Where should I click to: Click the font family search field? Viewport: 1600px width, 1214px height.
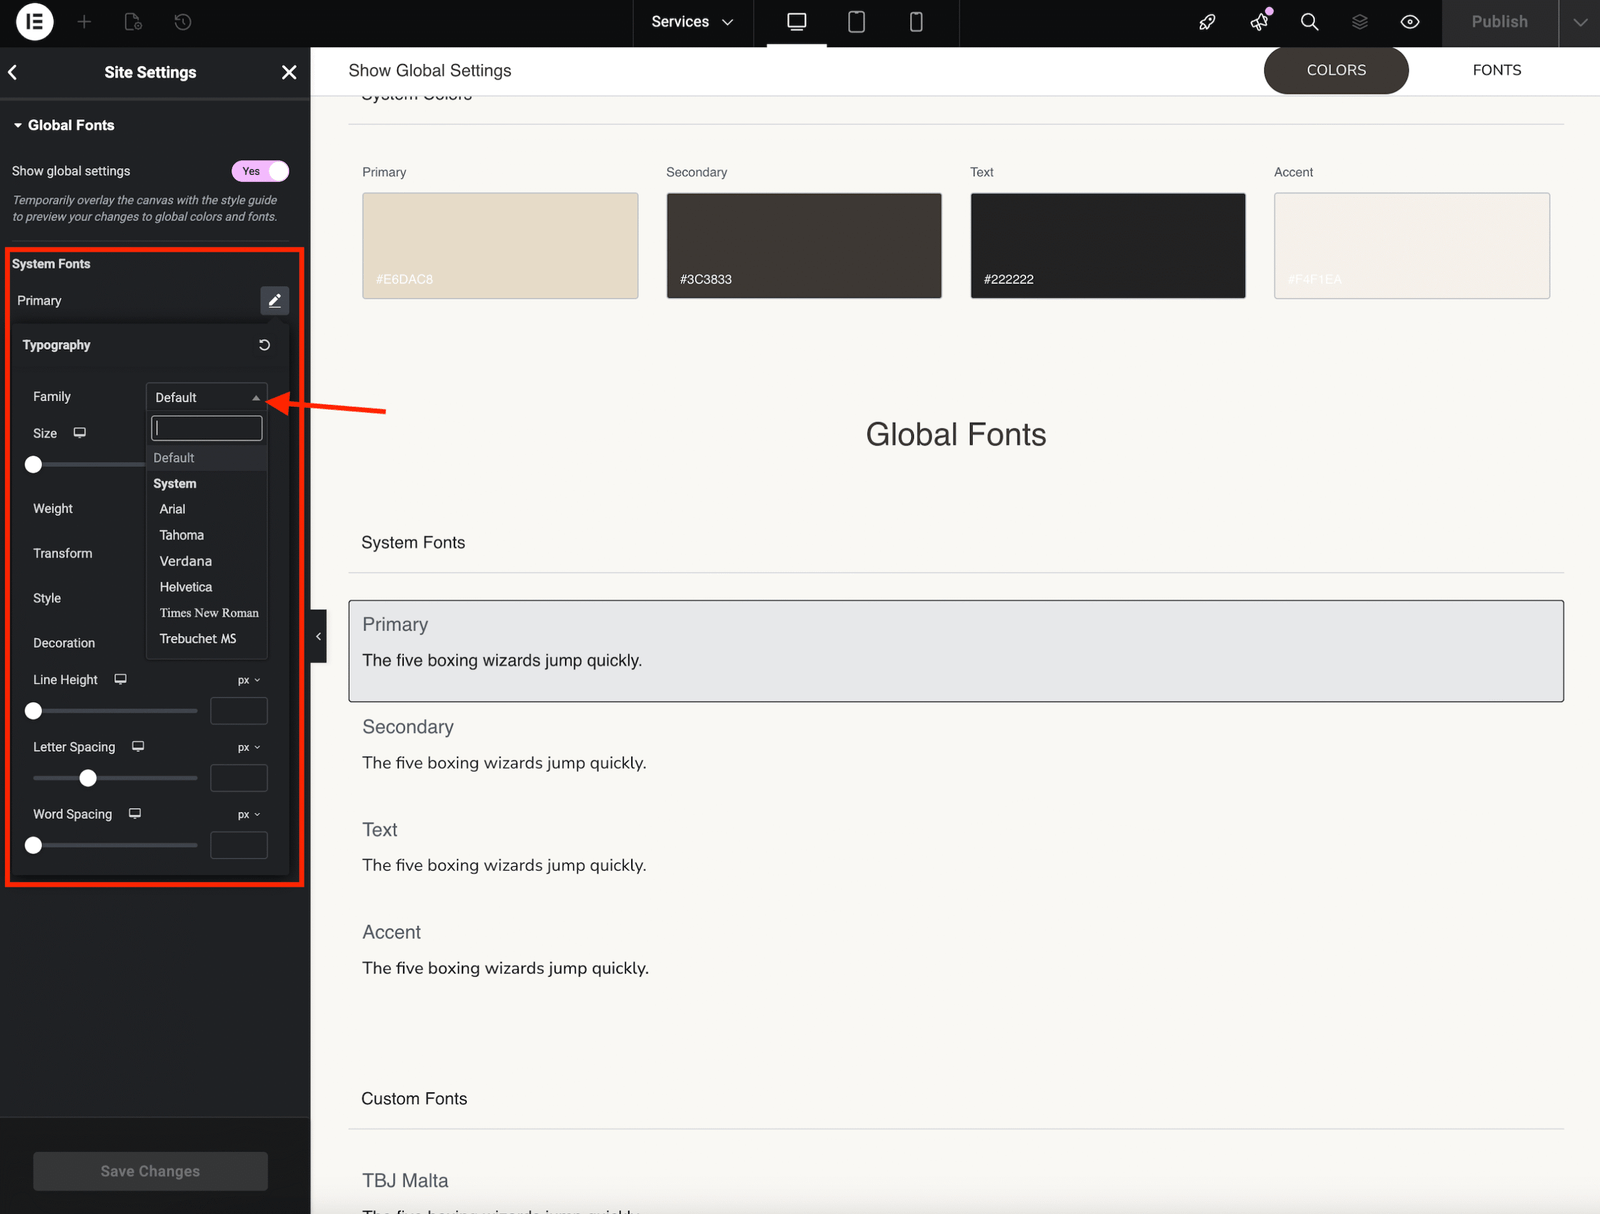click(207, 428)
